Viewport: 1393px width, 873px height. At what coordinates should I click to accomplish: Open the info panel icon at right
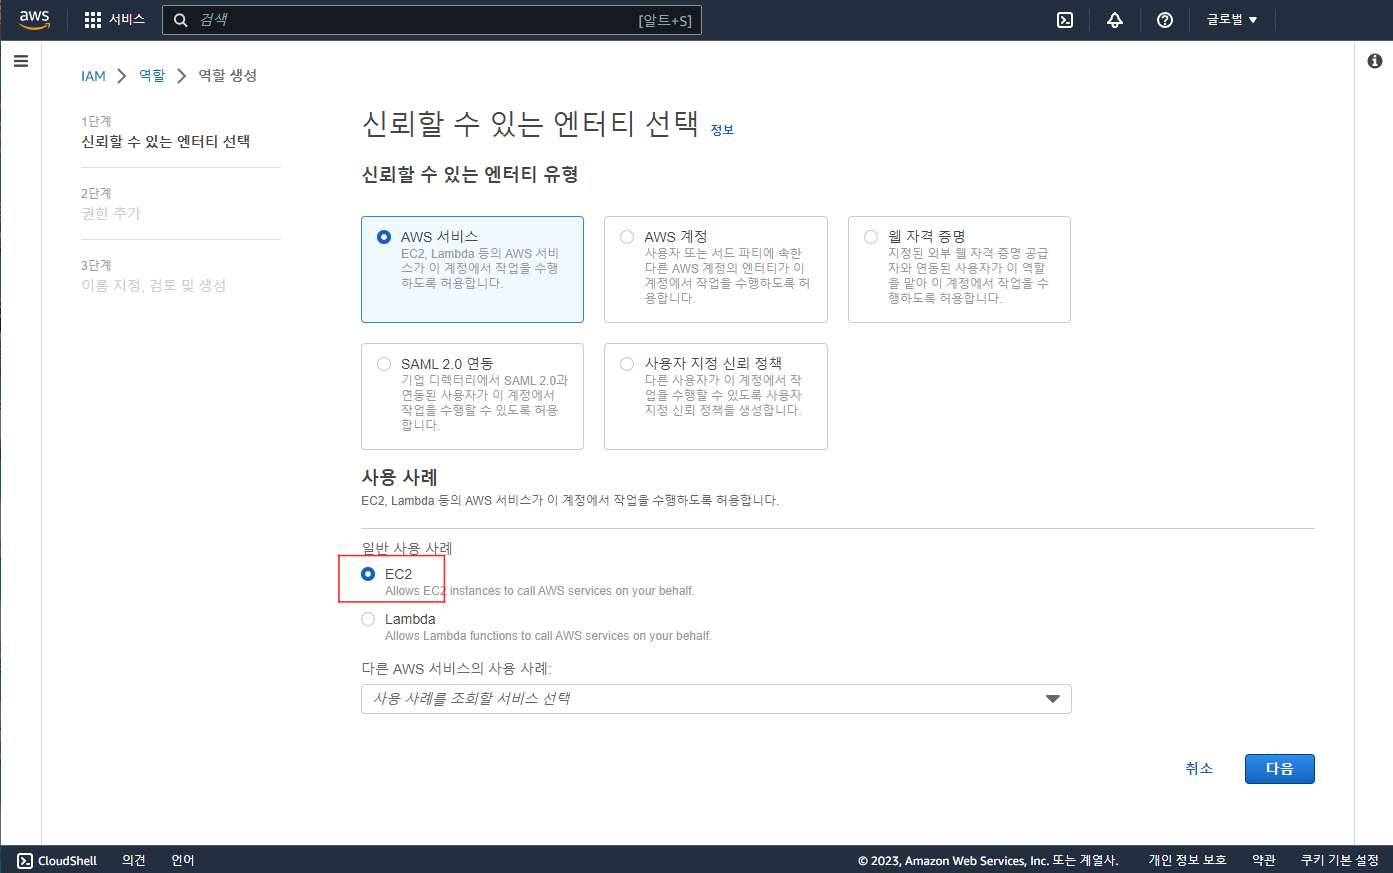pos(1374,61)
